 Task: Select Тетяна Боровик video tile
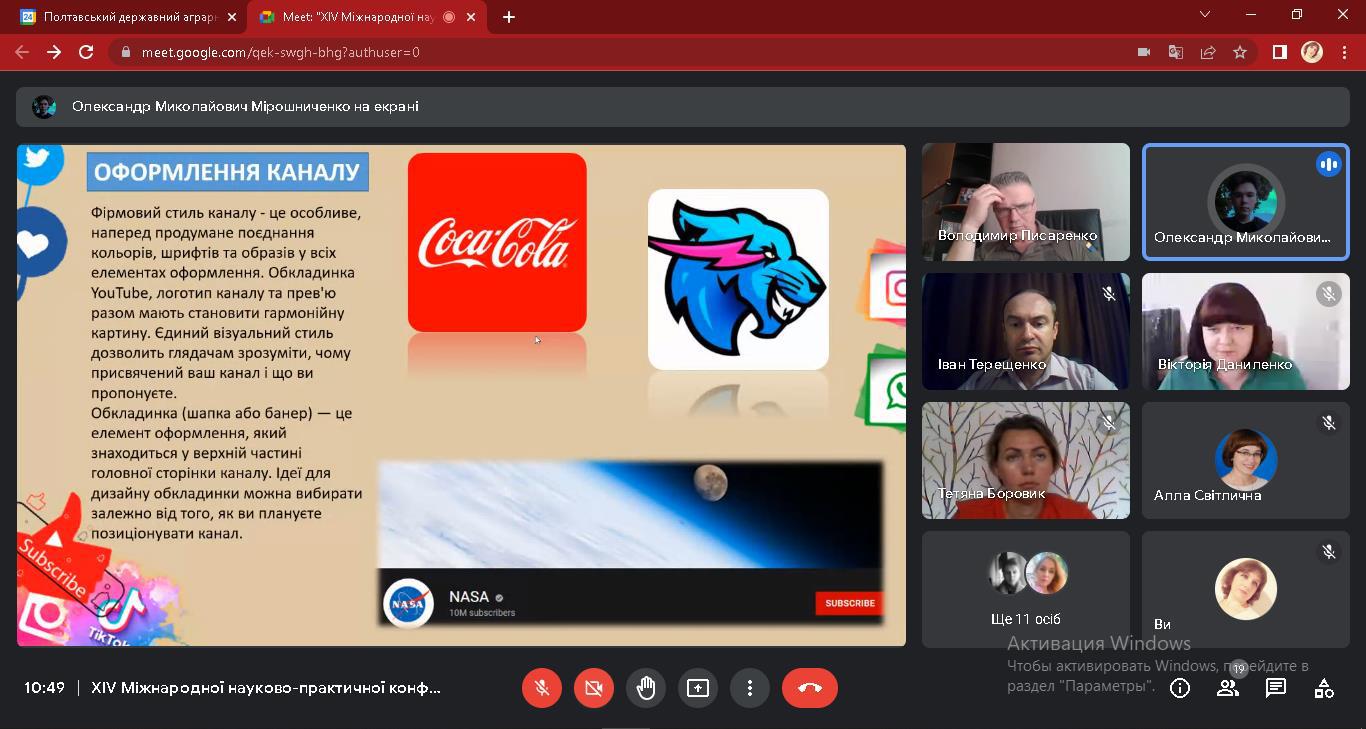point(1026,460)
